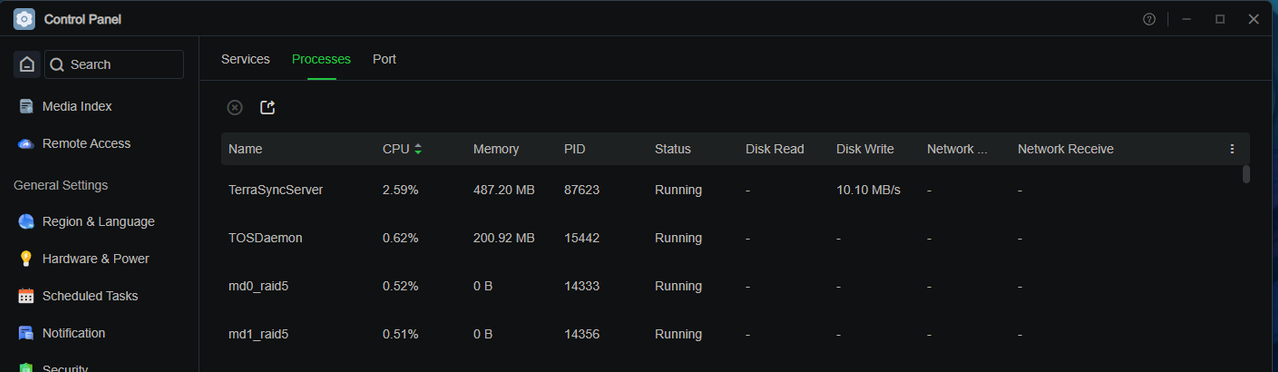Viewport: 1278px width, 372px height.
Task: Minimize the Control Panel window
Action: pyautogui.click(x=1186, y=19)
